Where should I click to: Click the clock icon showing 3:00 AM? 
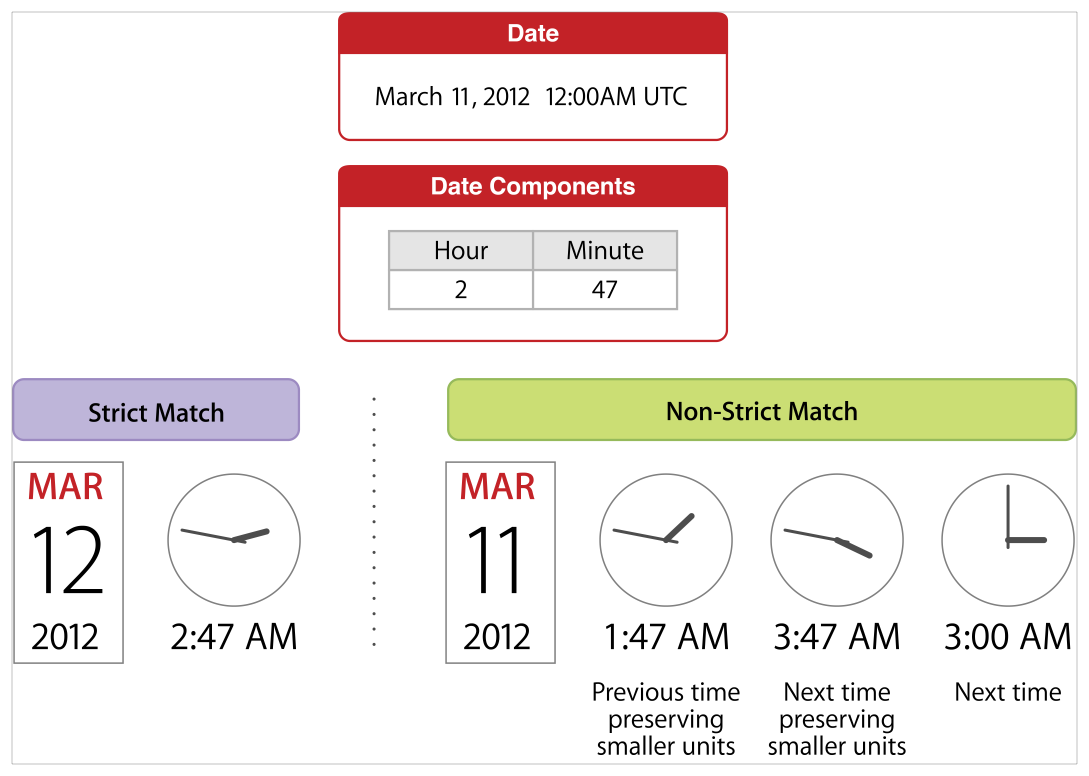point(1008,540)
